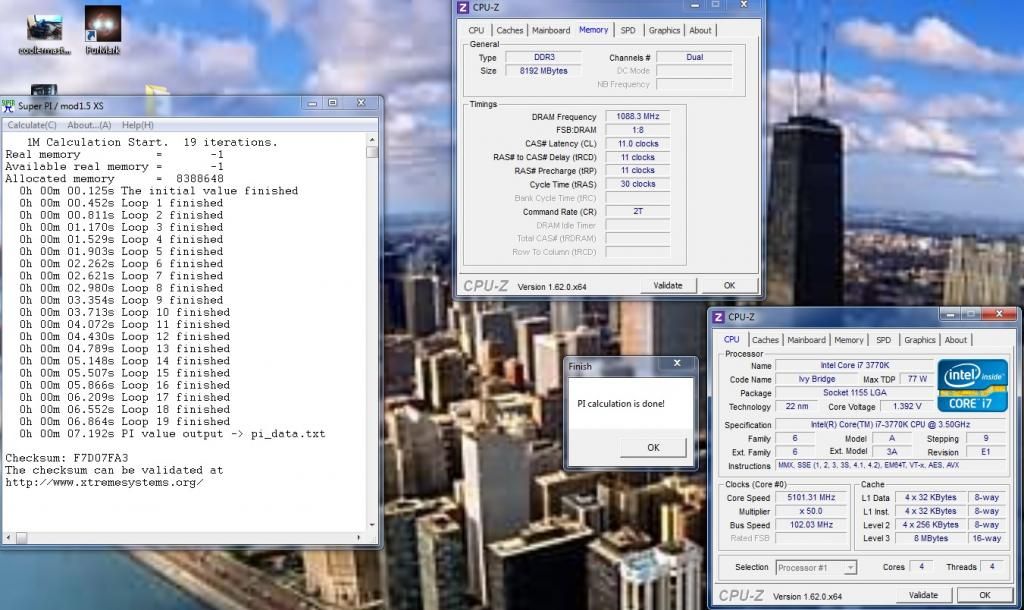Click the Super PI title bar icon

click(8, 105)
